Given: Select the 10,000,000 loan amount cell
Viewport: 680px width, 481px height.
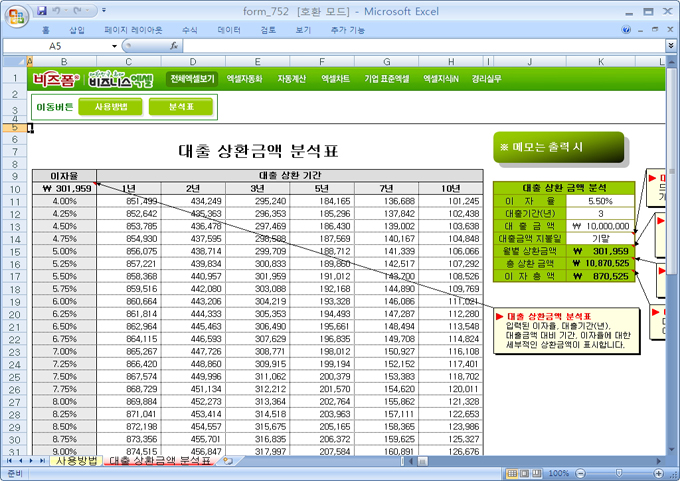Looking at the screenshot, I should coord(600,226).
